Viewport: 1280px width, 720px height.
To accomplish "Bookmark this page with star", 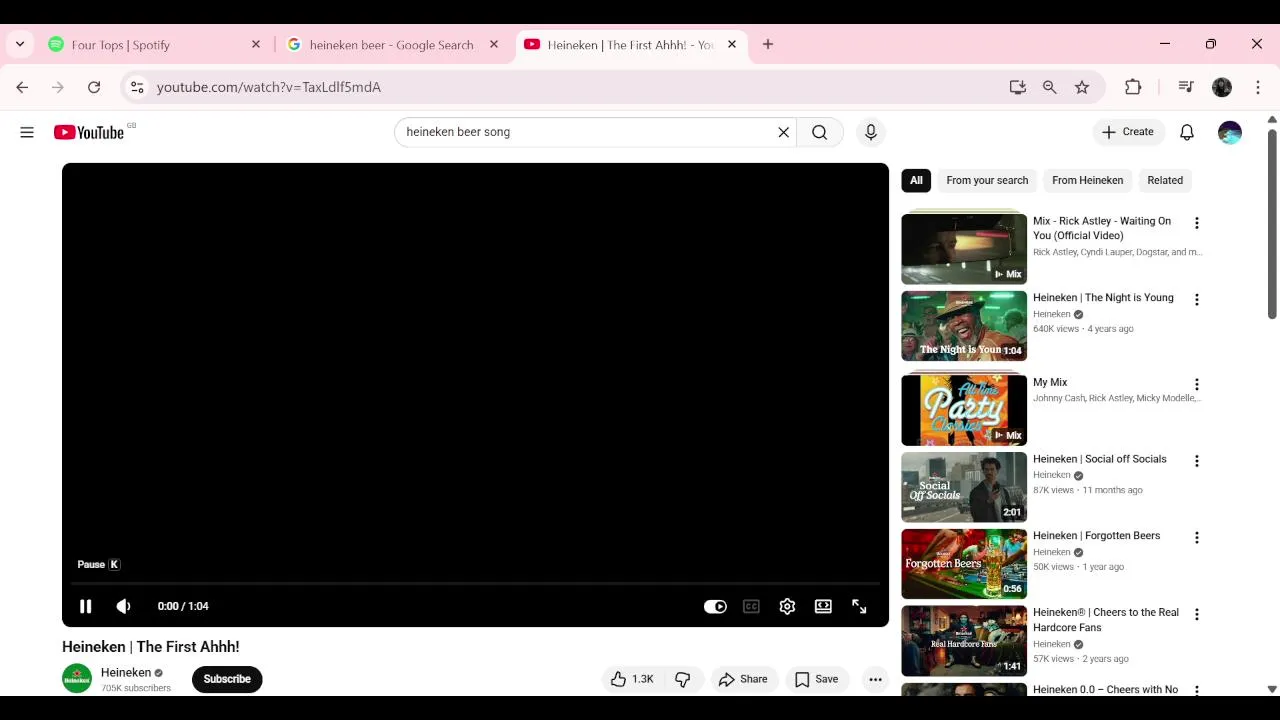I will [1082, 87].
